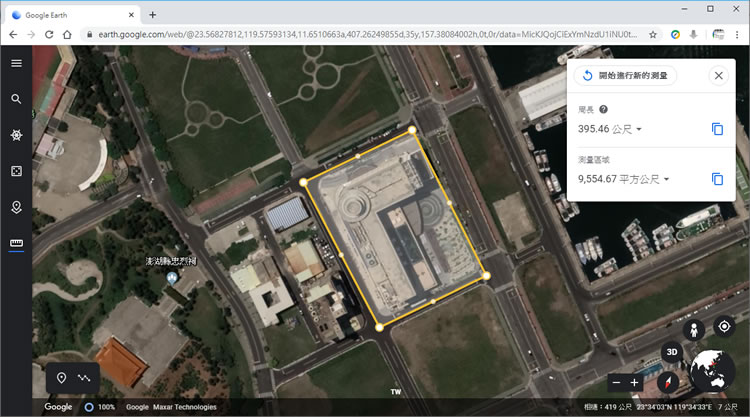Copy the area value 9,554.67
This screenshot has width=750, height=417.
click(x=717, y=179)
